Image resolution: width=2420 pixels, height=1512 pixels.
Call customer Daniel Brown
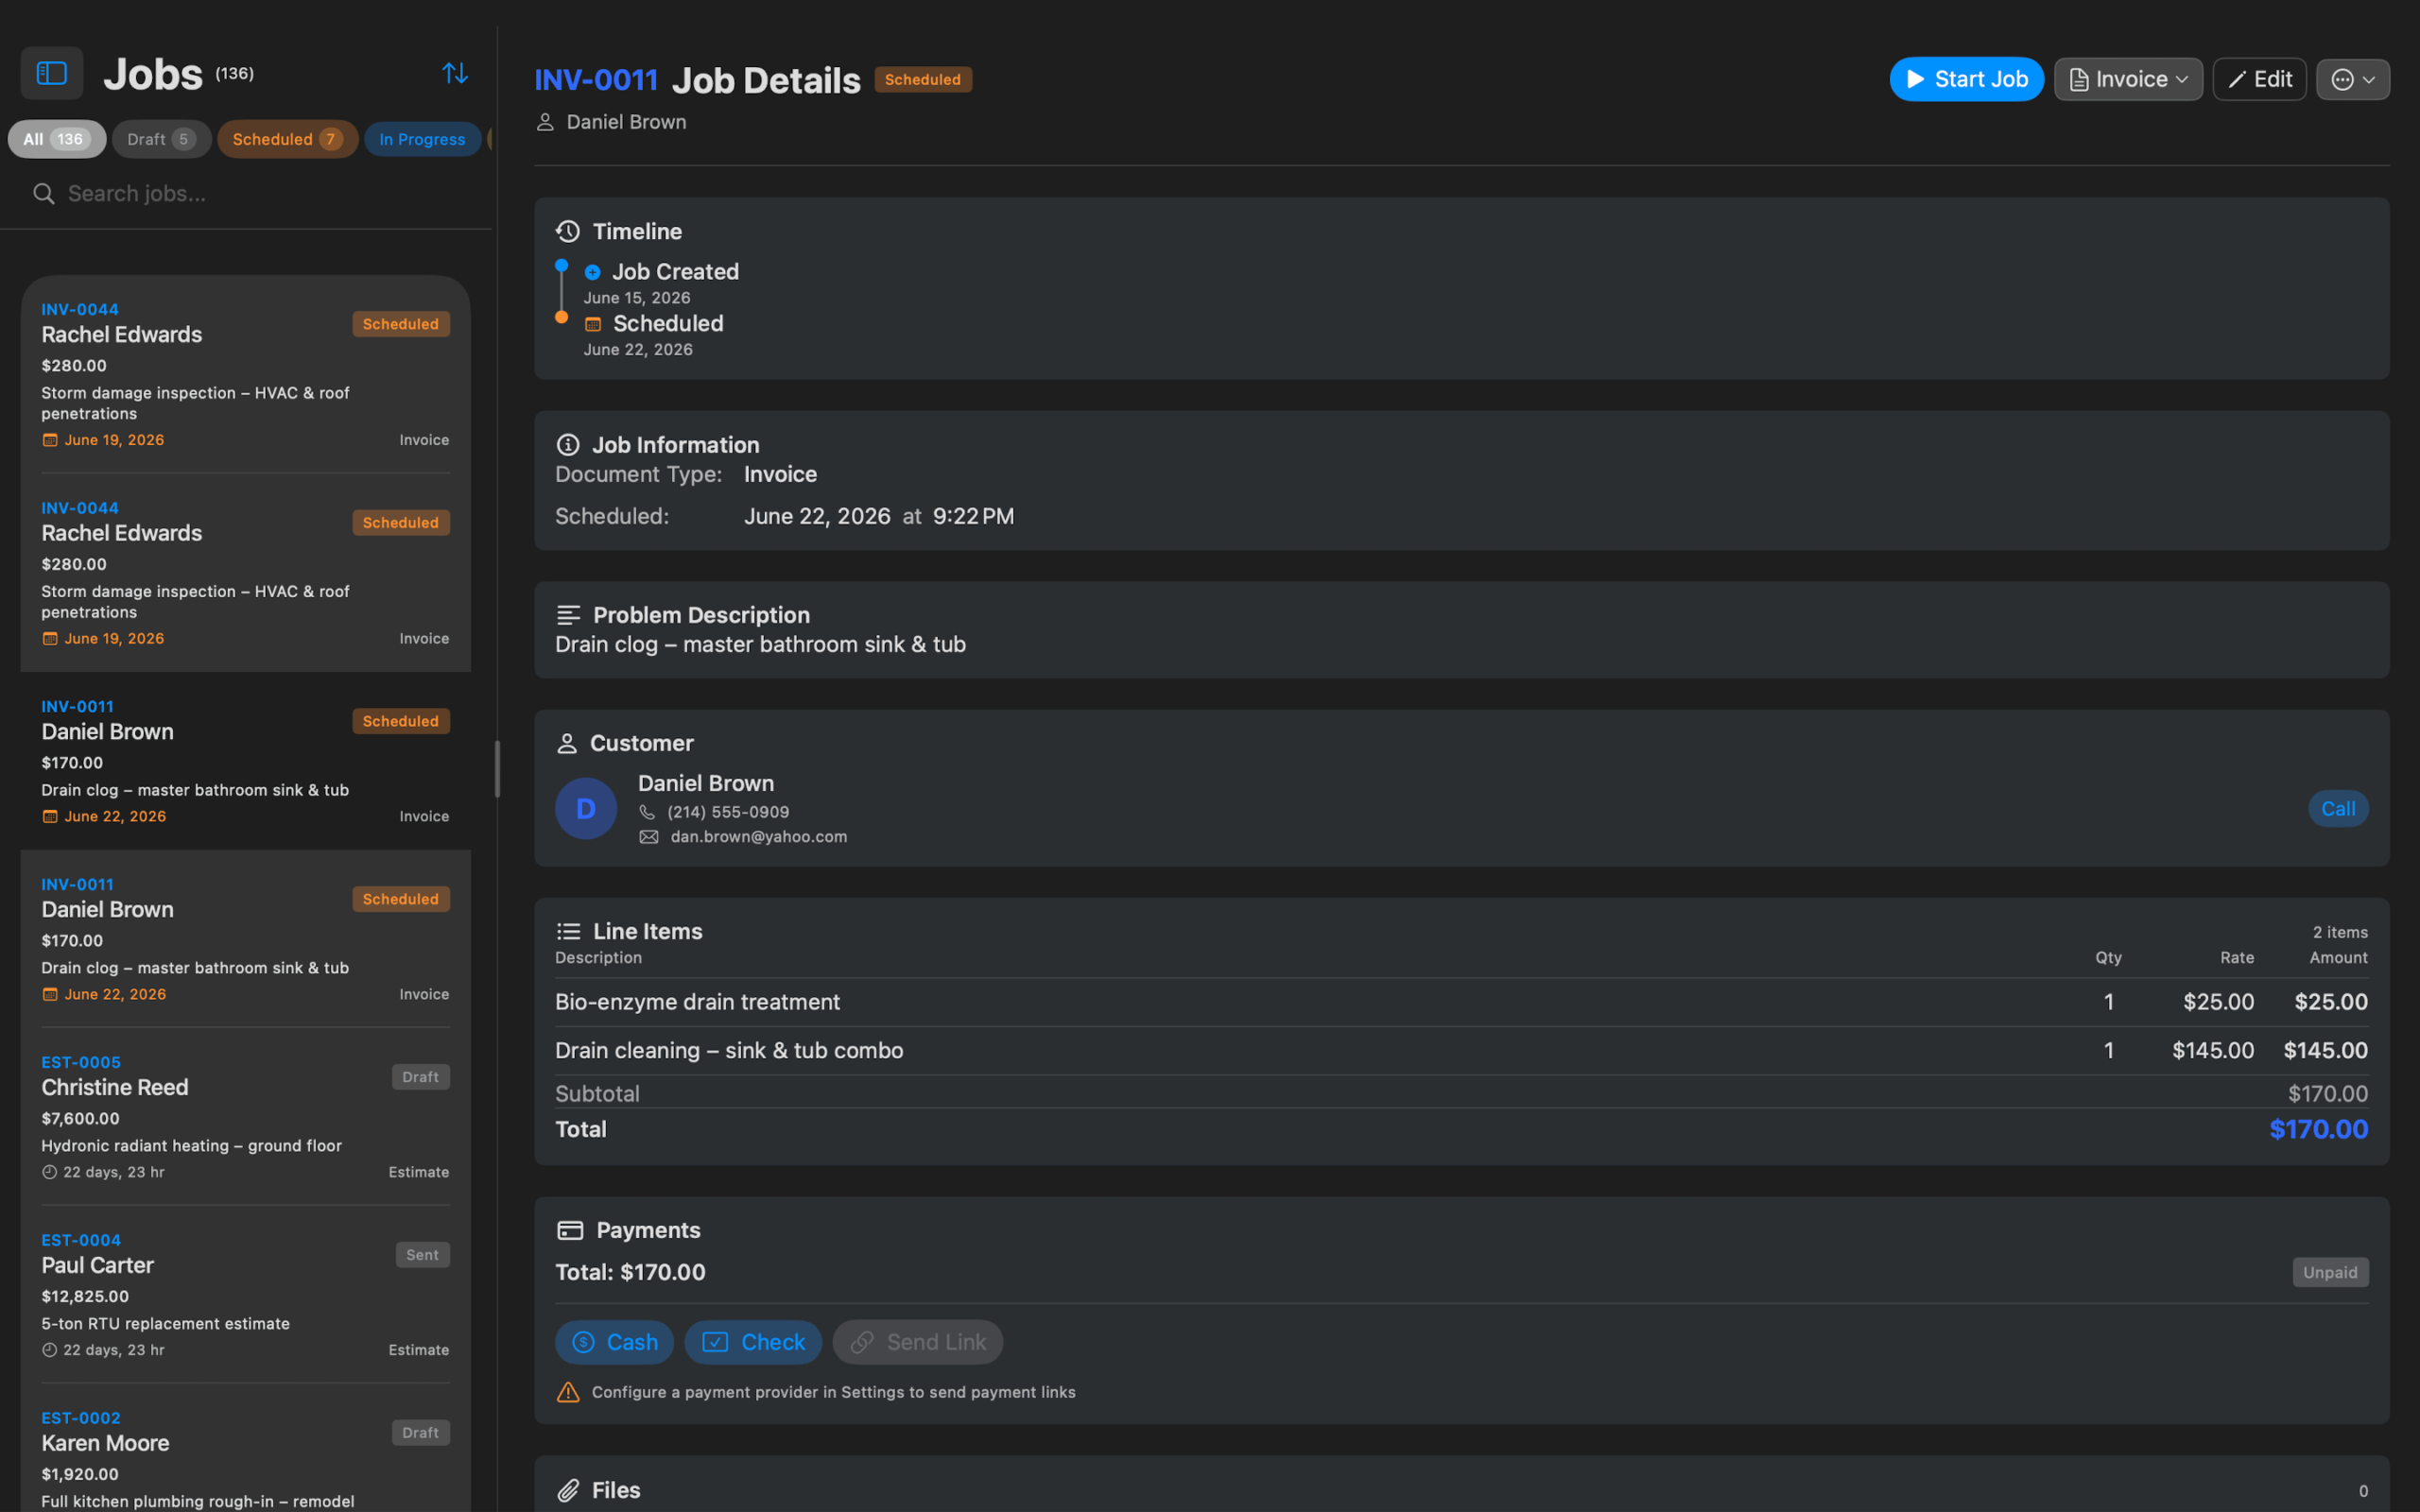pos(2337,808)
